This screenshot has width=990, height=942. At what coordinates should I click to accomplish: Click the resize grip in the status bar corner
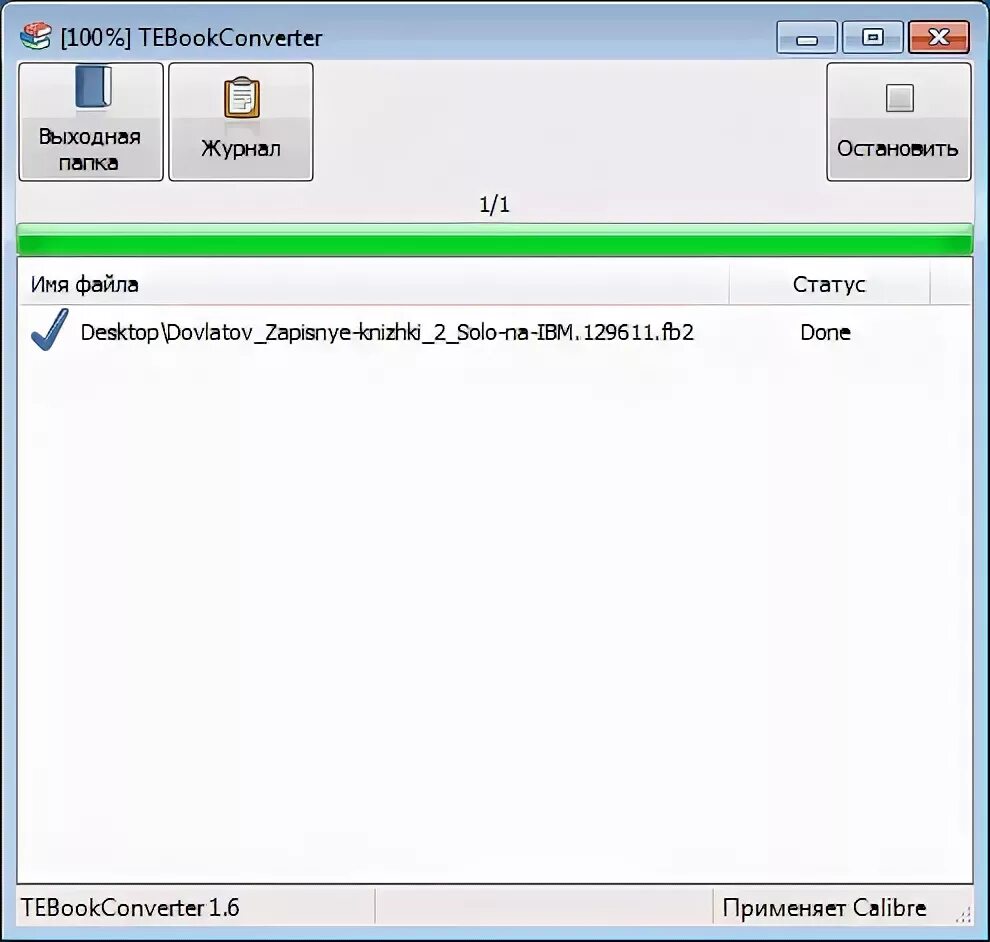[x=963, y=914]
